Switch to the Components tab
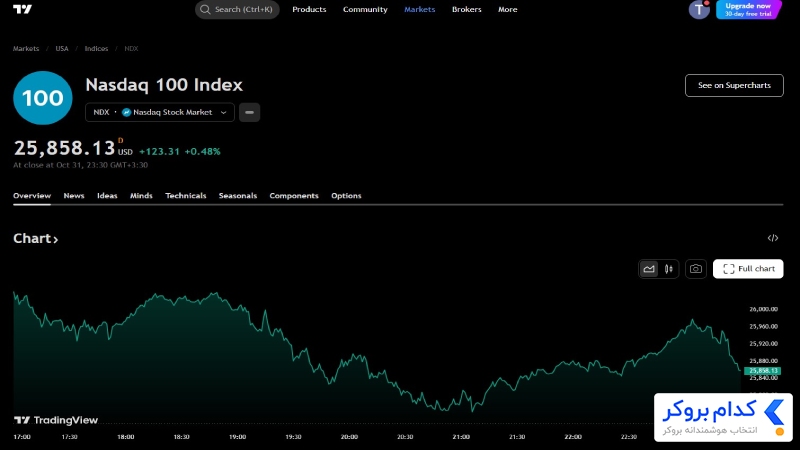Image resolution: width=800 pixels, height=450 pixels. click(294, 195)
